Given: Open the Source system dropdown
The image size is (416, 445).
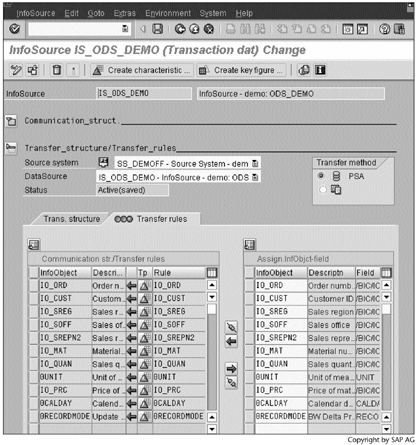Looking at the screenshot, I should (255, 163).
